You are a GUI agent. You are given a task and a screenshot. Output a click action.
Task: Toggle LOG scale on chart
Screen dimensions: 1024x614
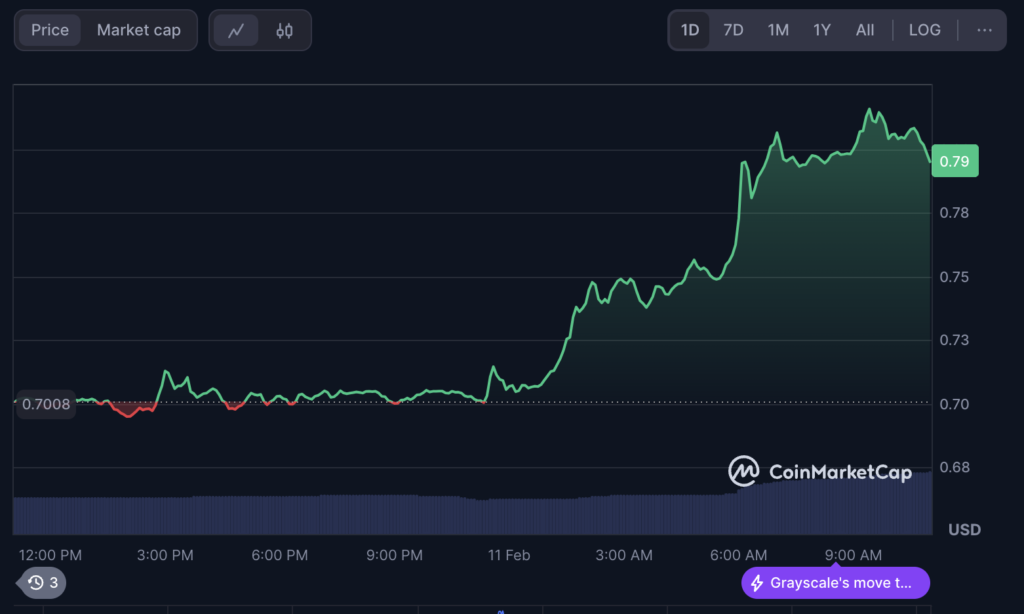pos(925,30)
